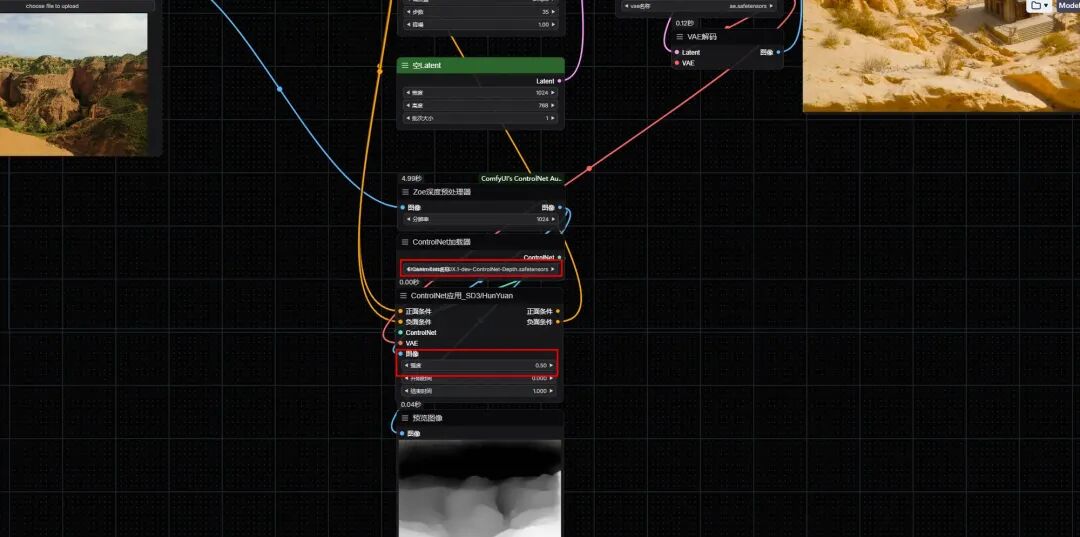Click 'choose file to upload' button
Screen dimensions: 1080x537
point(52,6)
